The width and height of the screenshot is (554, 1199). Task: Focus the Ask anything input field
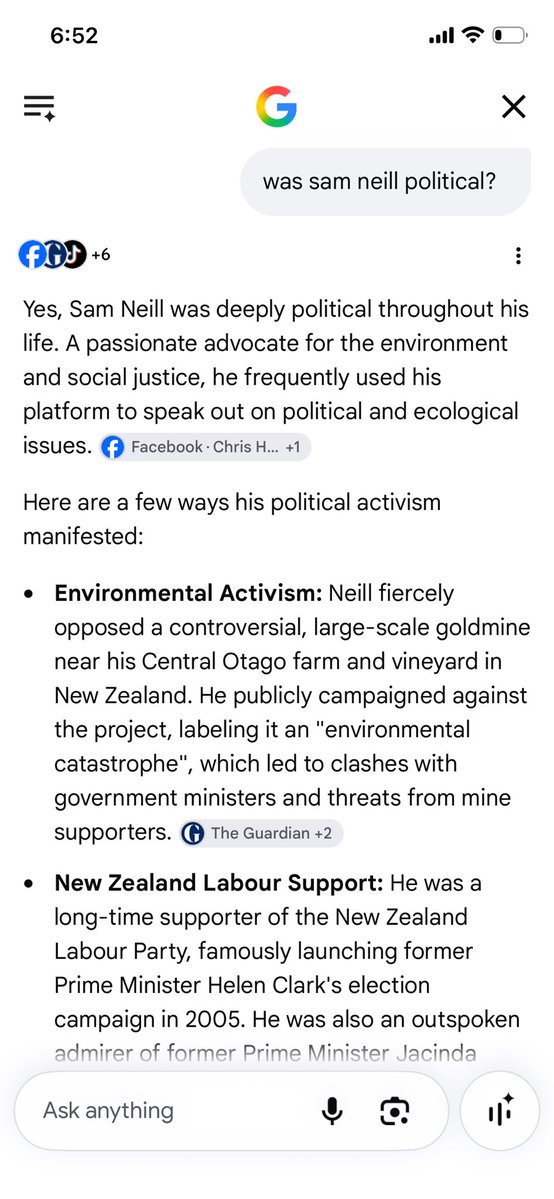176,1110
